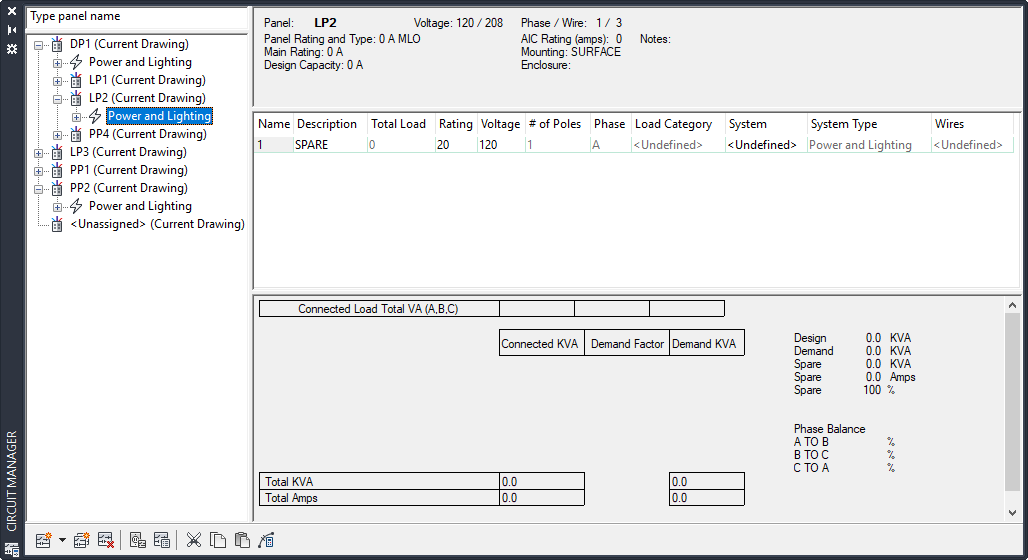The image size is (1028, 560).
Task: Click the Rating cell showing 20
Action: point(456,145)
